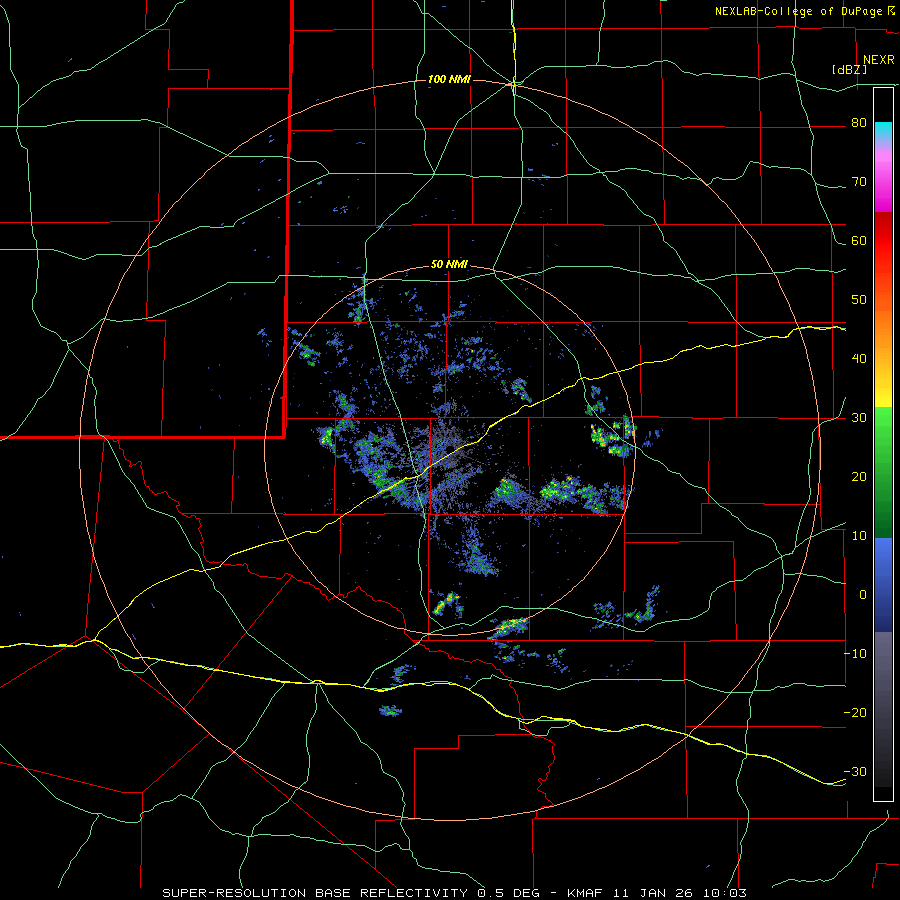Image resolution: width=900 pixels, height=900 pixels.
Task: Pick the bright green segment of the color bar
Action: [884, 428]
